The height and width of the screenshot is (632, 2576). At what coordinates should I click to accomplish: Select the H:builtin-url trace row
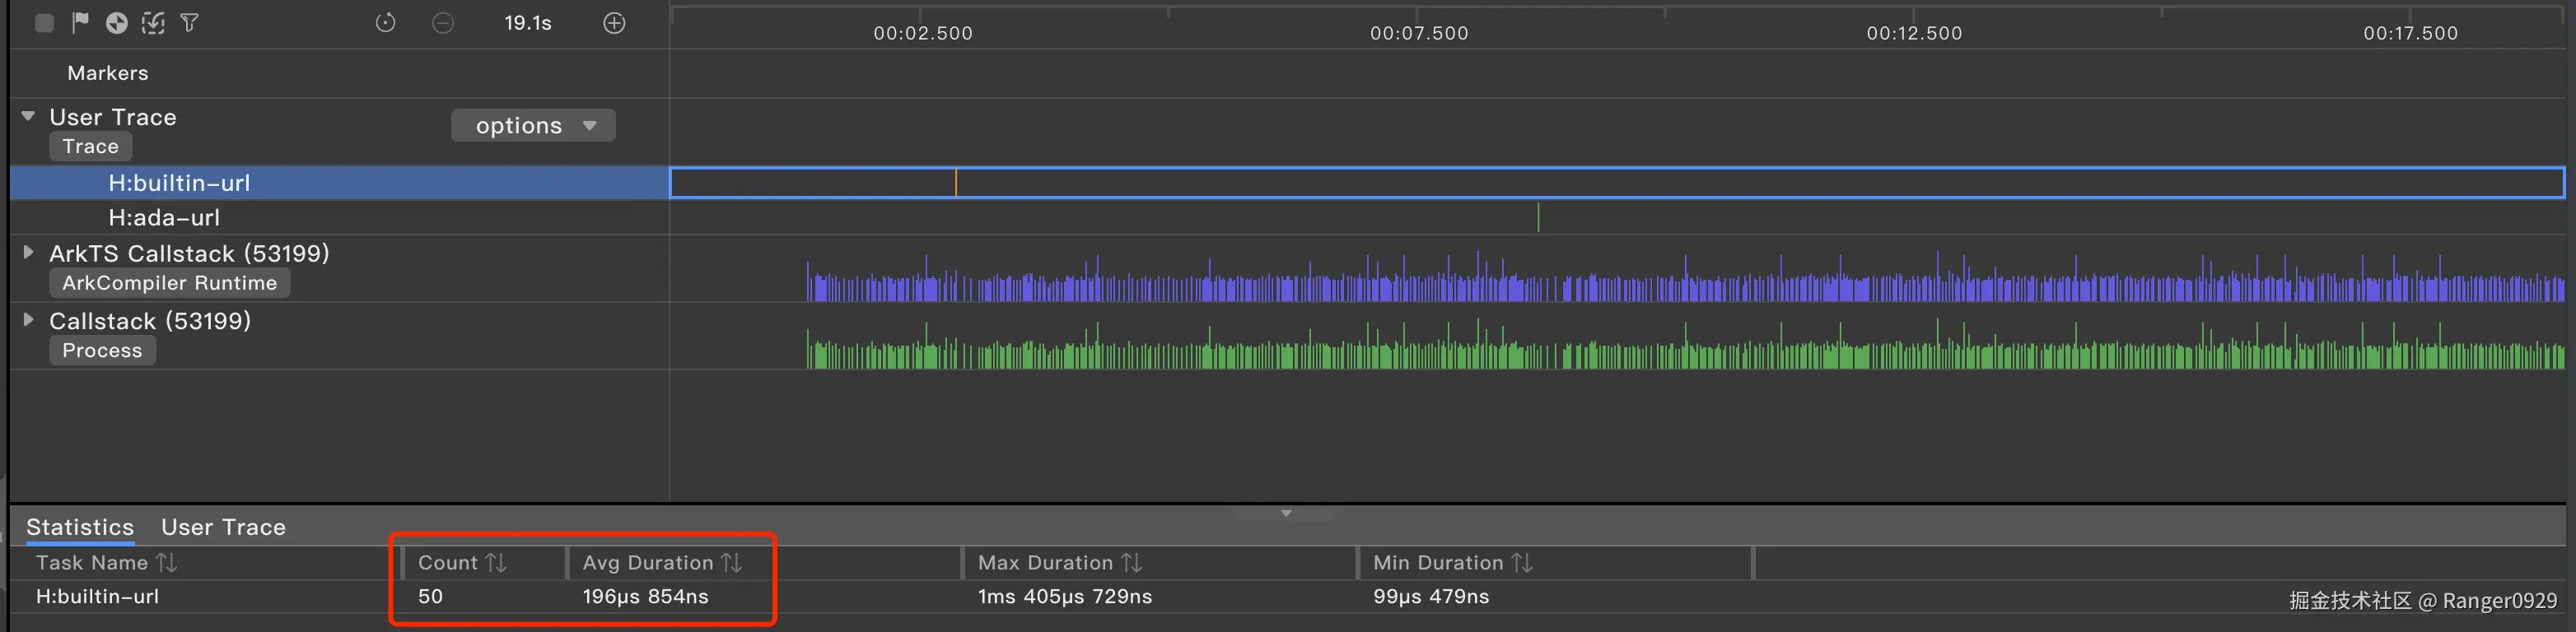tap(339, 183)
